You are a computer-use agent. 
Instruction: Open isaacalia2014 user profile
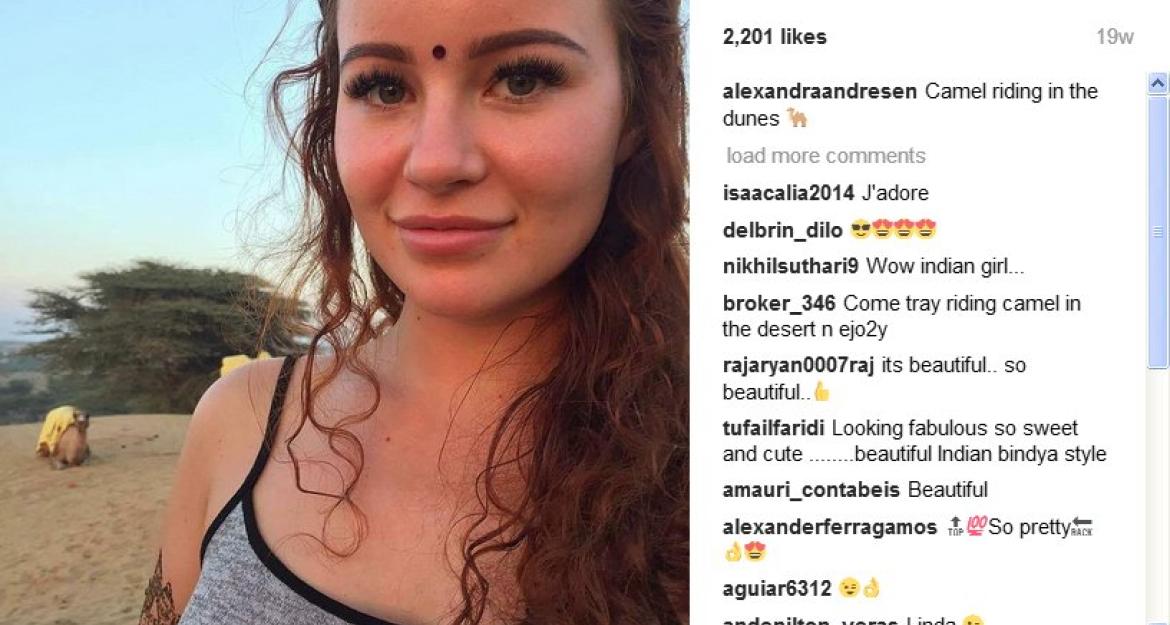click(788, 193)
